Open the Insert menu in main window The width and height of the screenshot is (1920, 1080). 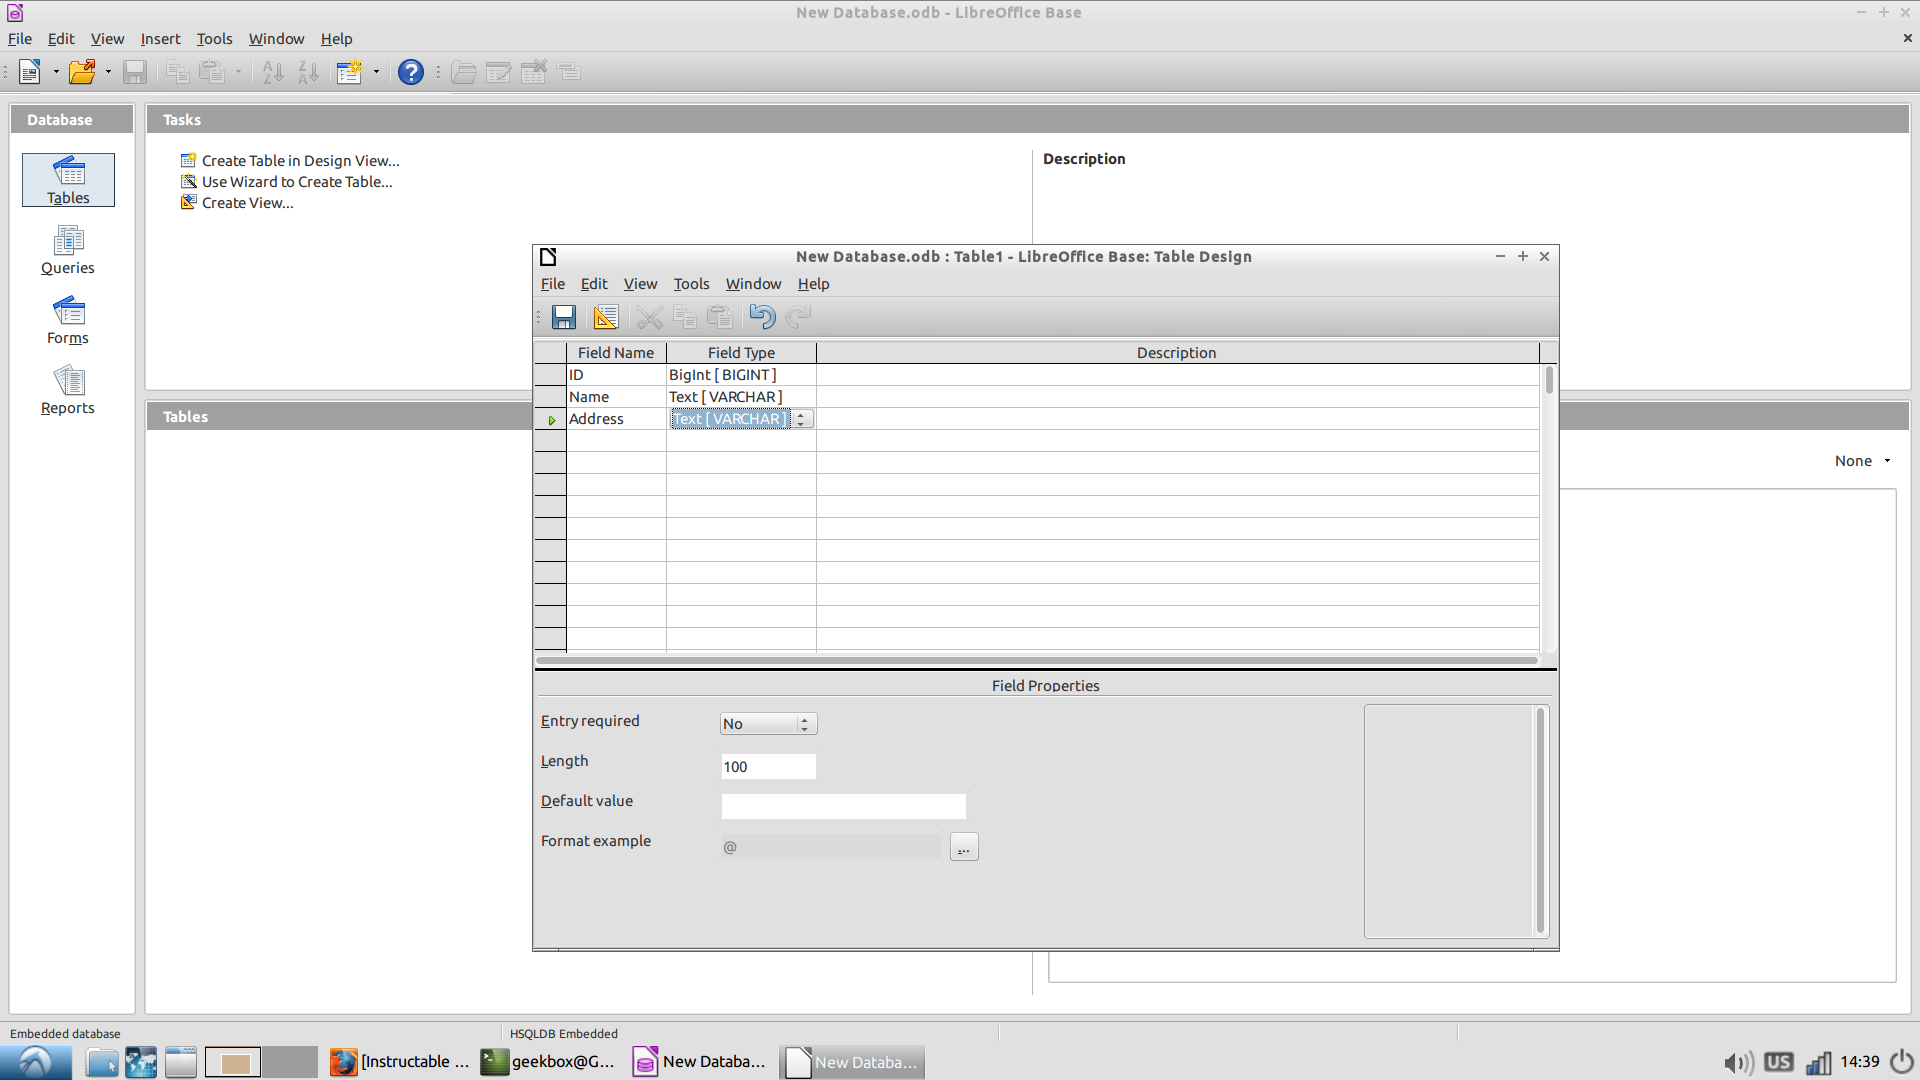click(x=160, y=39)
